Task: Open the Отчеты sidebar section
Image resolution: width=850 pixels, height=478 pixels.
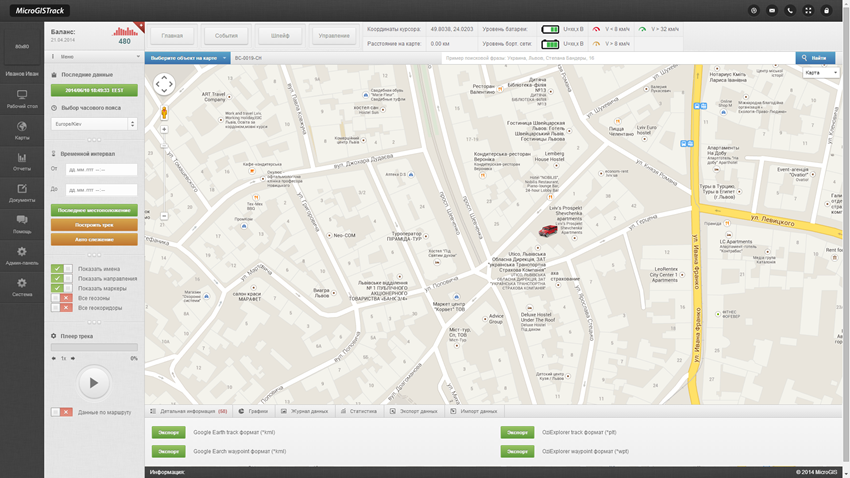Action: (22, 162)
